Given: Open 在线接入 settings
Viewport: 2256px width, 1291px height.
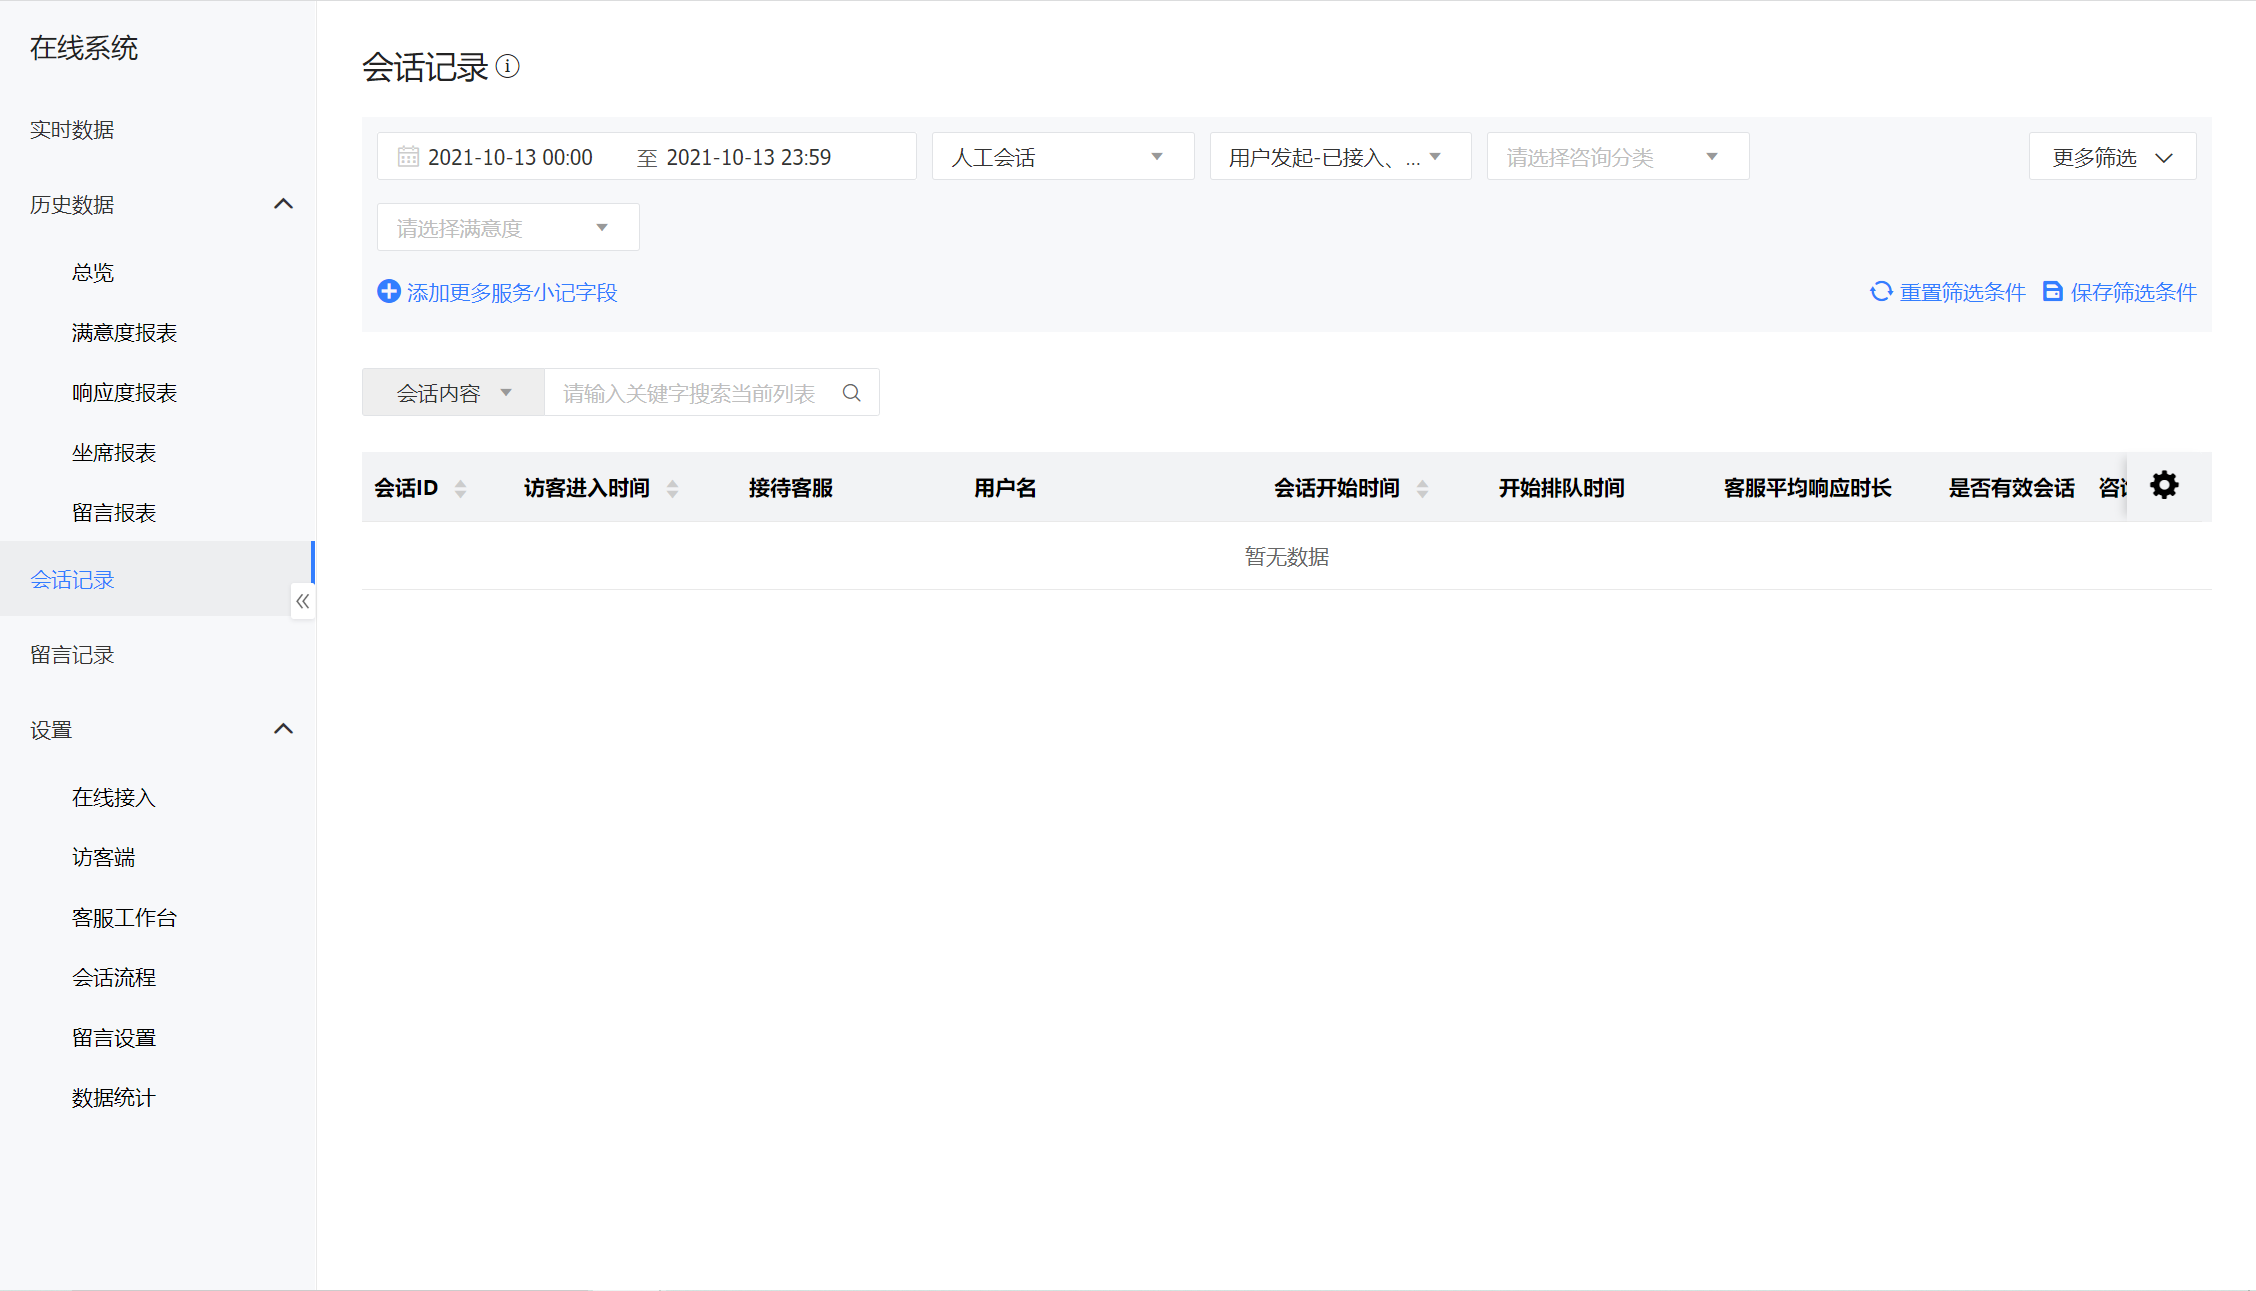Looking at the screenshot, I should [114, 797].
